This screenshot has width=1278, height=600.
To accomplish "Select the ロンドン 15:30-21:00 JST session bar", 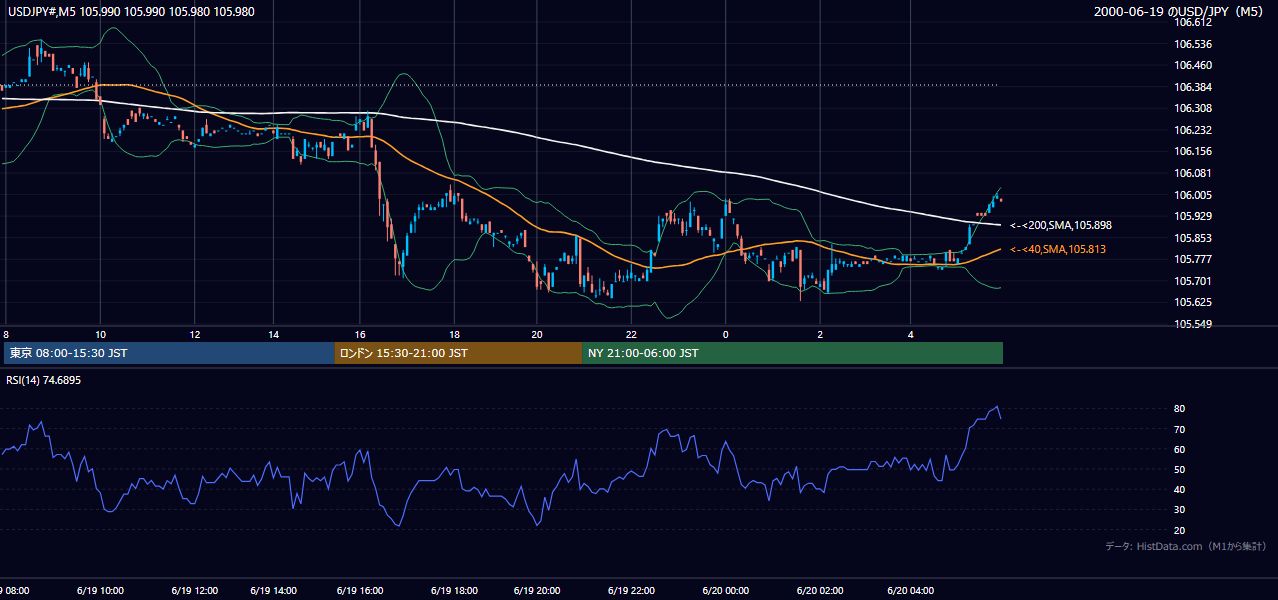I will 457,353.
